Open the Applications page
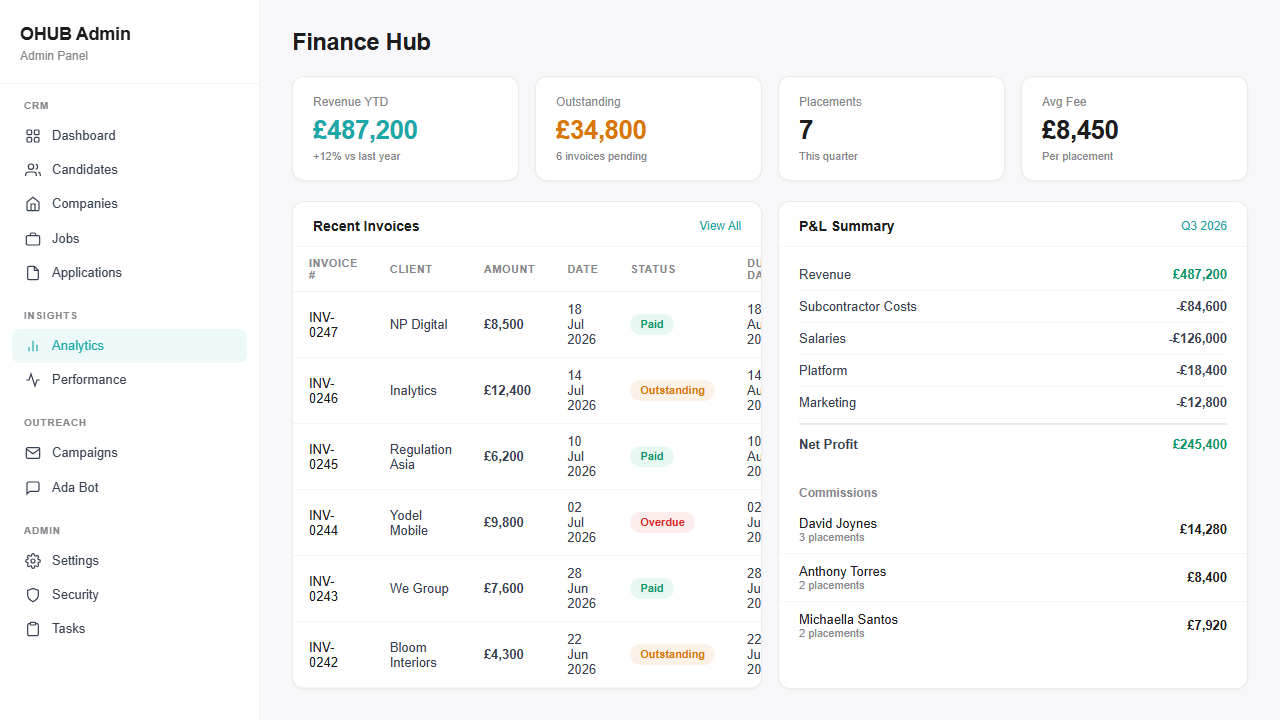 pos(129,273)
